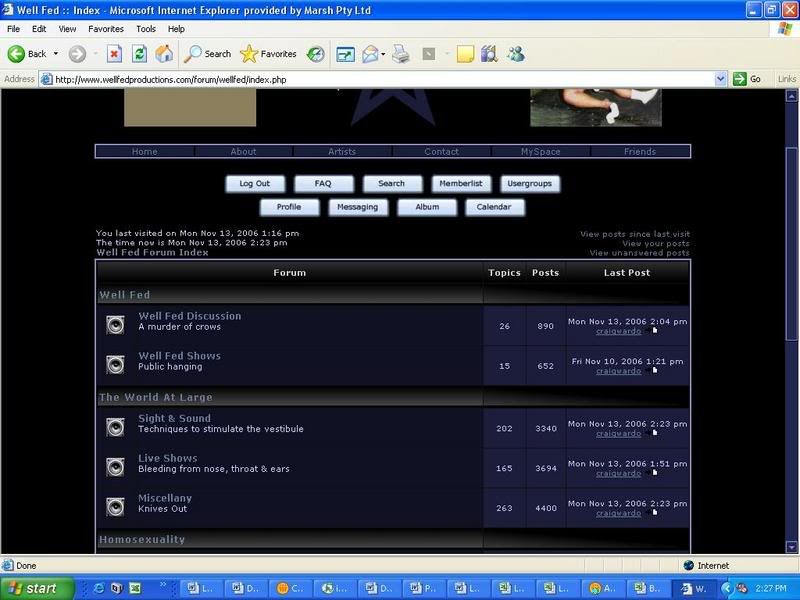
Task: Open the Help menu
Action: point(176,29)
